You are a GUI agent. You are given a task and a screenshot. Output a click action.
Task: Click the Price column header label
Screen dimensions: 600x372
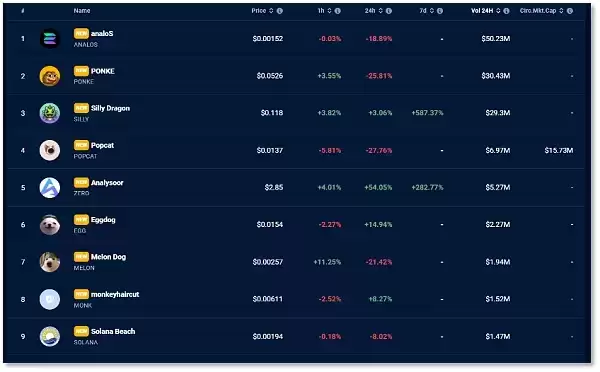coord(259,11)
